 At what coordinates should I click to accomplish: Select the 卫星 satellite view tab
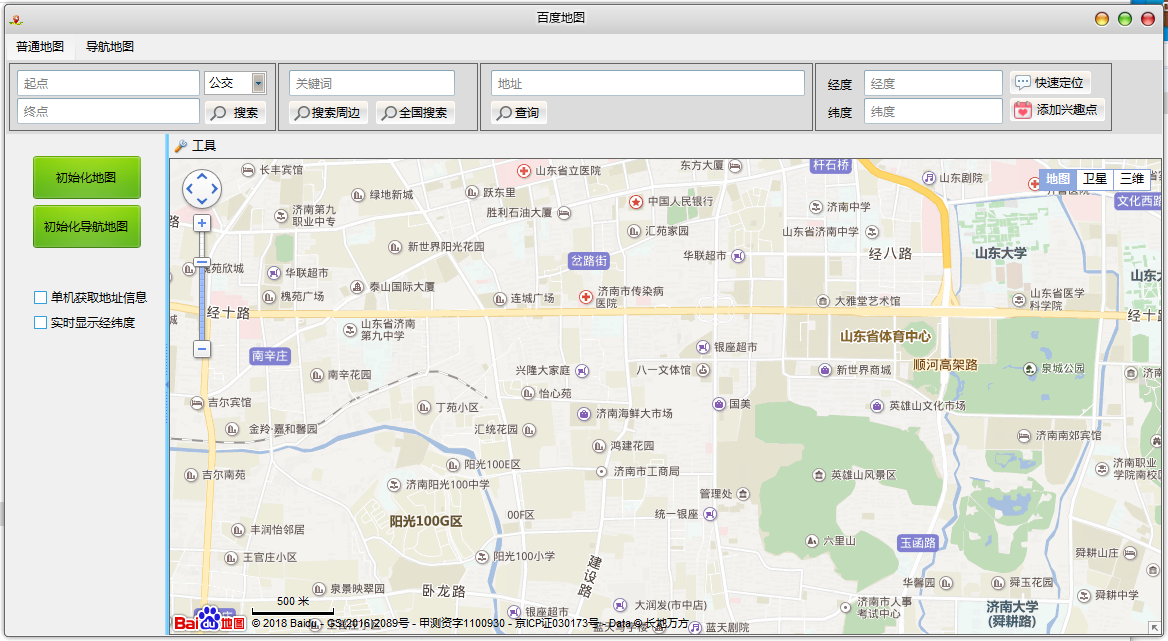point(1095,179)
